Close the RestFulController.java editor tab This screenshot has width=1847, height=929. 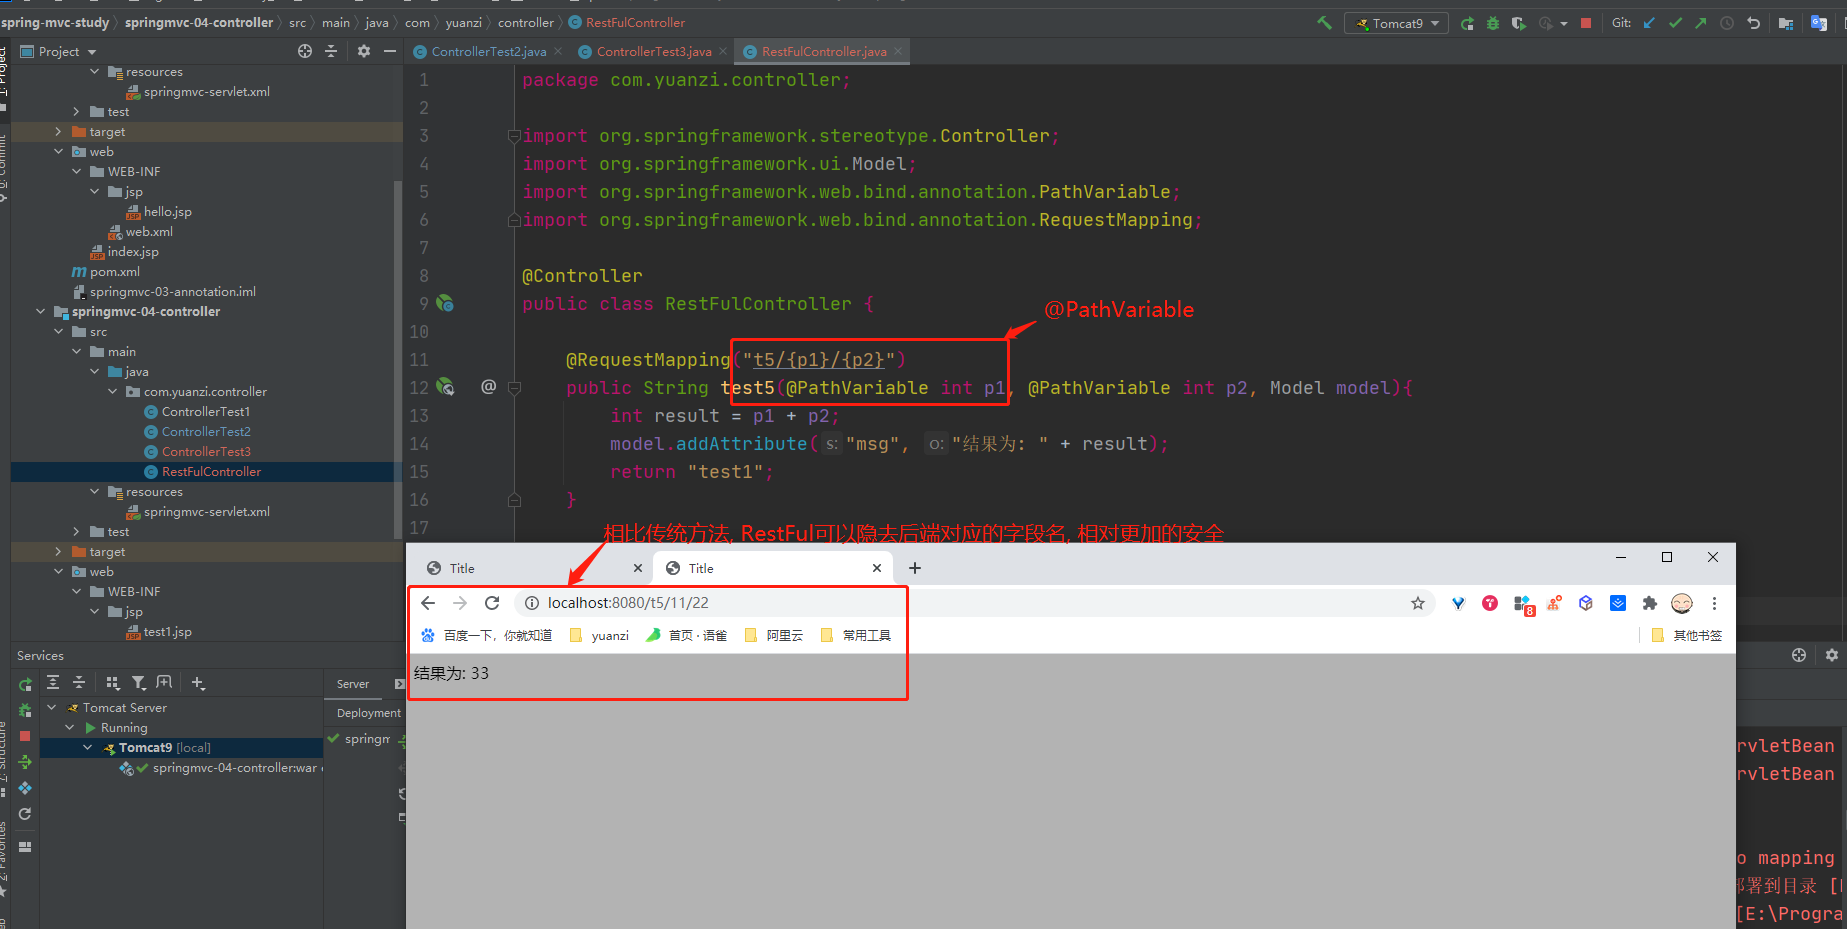898,52
